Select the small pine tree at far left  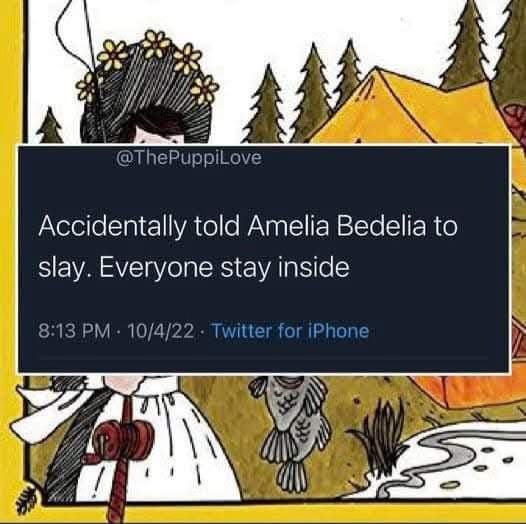coord(50,126)
